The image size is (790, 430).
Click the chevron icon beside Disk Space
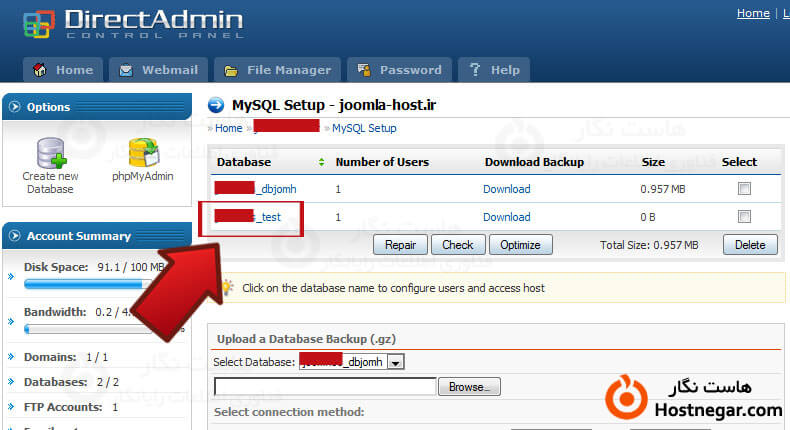[x=11, y=276]
